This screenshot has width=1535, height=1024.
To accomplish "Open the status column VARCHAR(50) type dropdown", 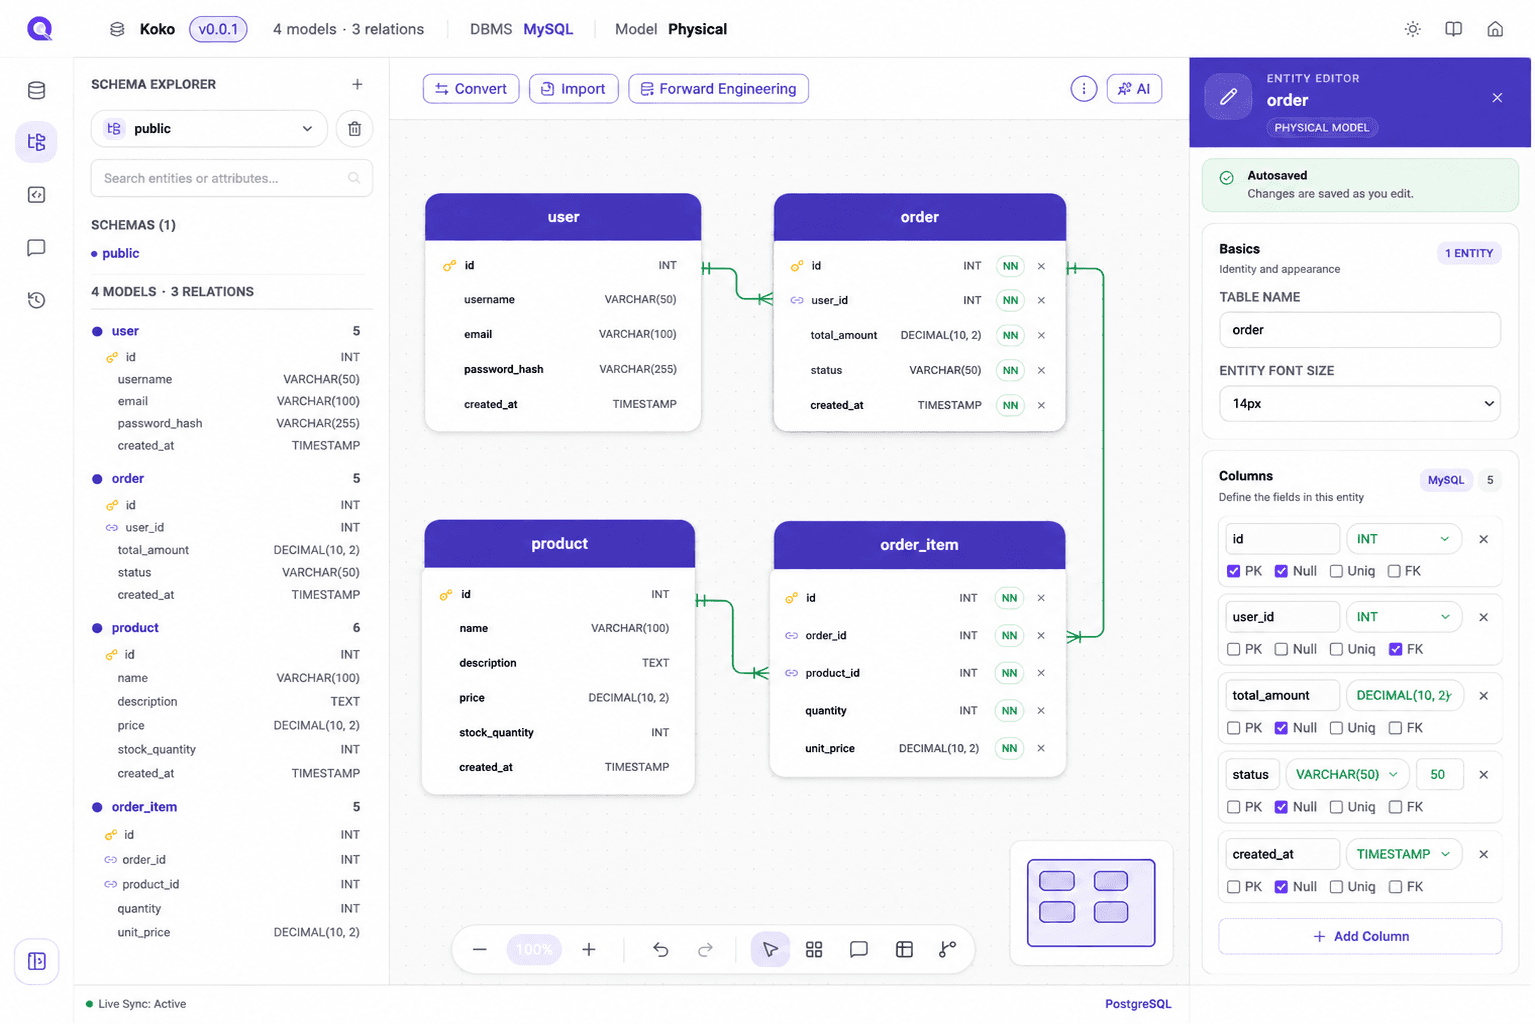I will [1347, 775].
